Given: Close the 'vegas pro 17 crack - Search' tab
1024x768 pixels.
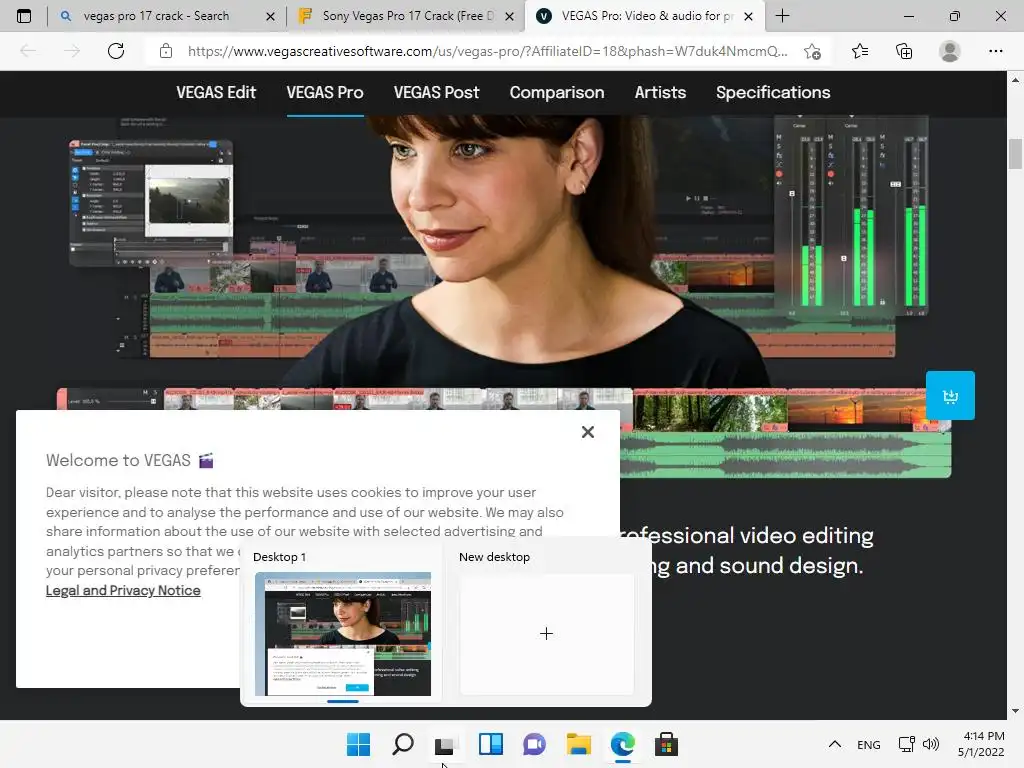Looking at the screenshot, I should [270, 16].
